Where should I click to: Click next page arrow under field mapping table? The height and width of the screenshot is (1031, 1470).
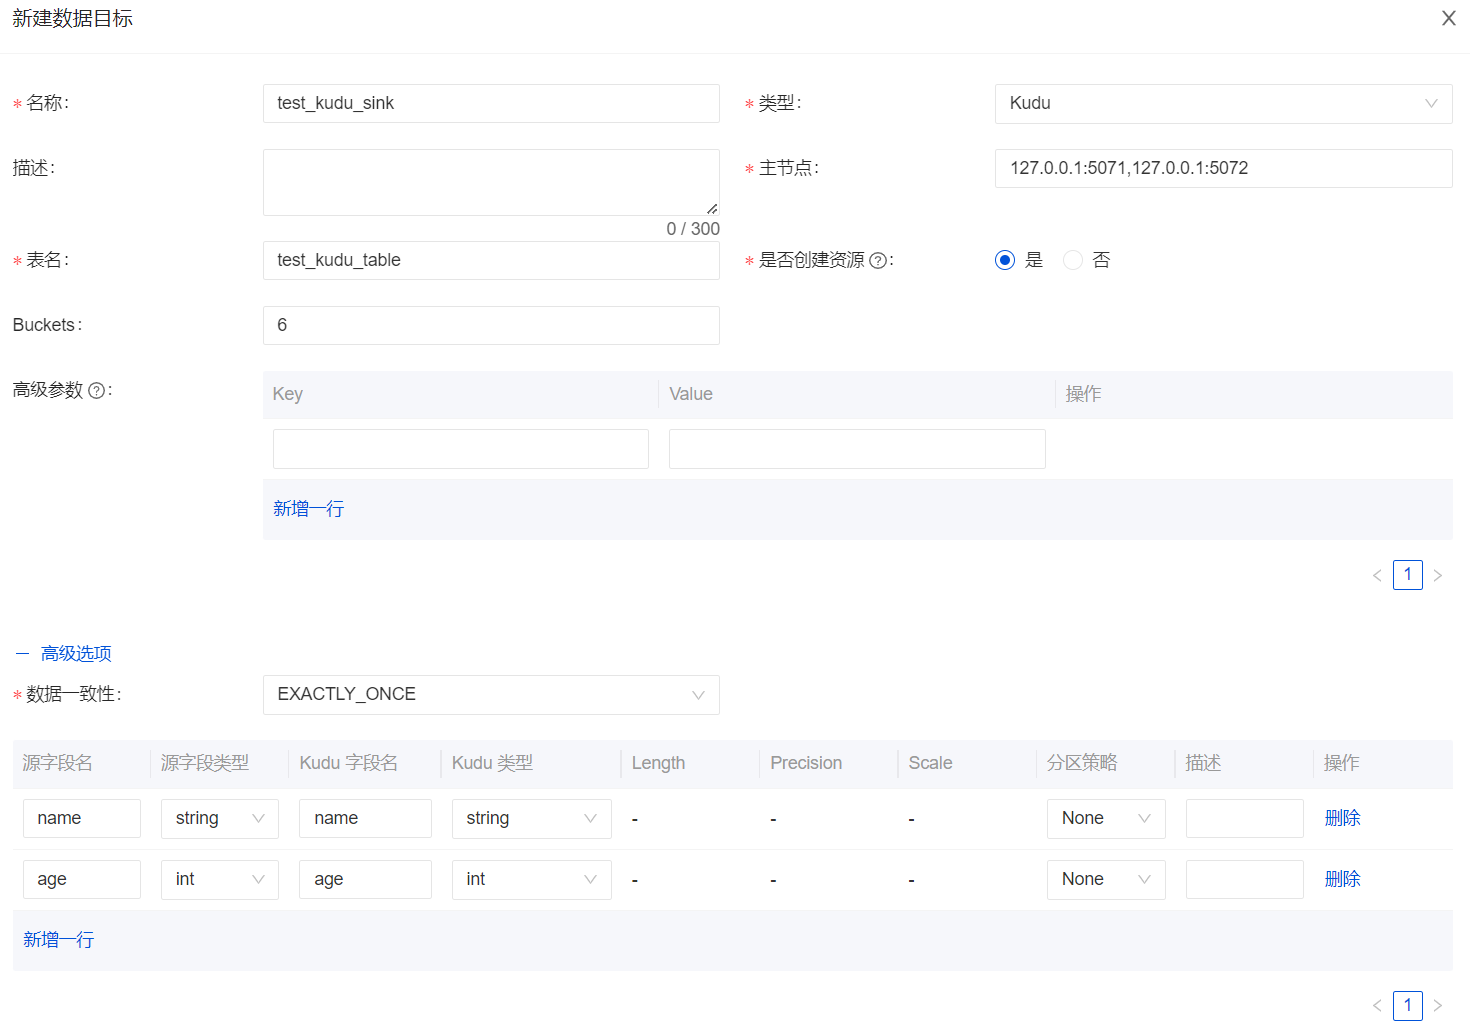[1438, 1006]
